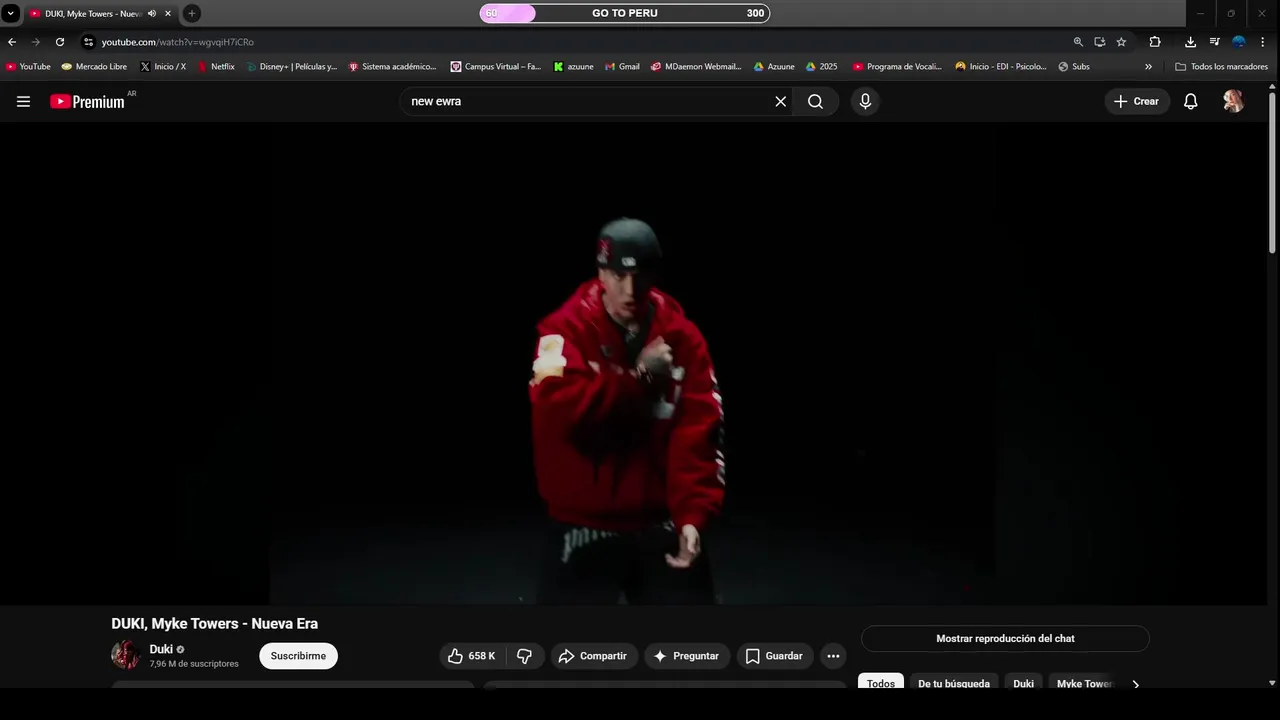Open the Azuune Drive bookmark
1280x720 pixels.
pyautogui.click(x=774, y=67)
